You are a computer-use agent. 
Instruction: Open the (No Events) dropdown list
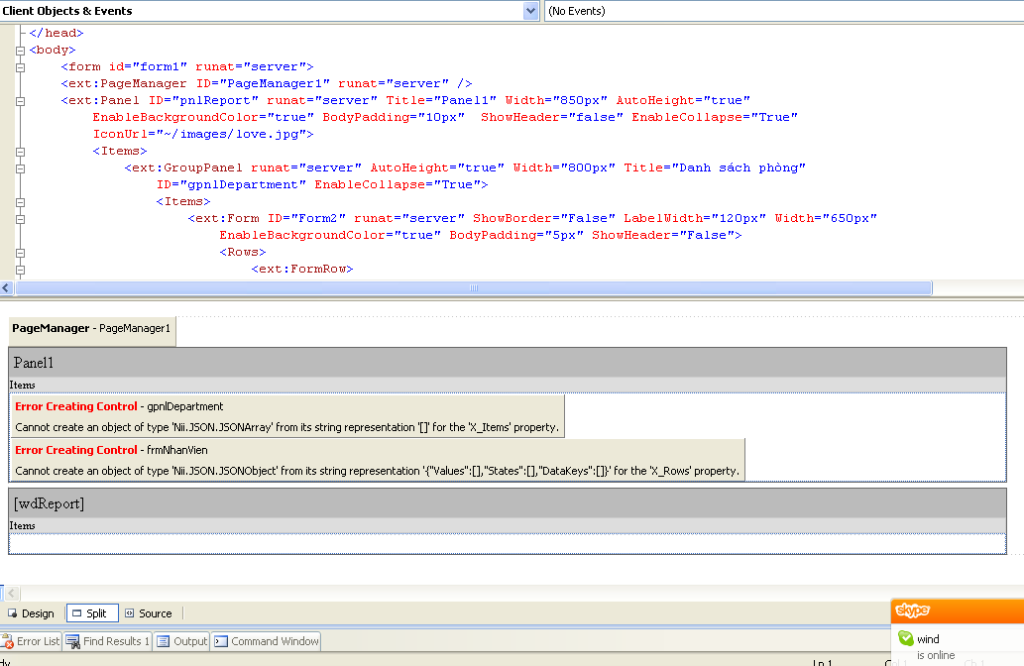click(x=784, y=11)
